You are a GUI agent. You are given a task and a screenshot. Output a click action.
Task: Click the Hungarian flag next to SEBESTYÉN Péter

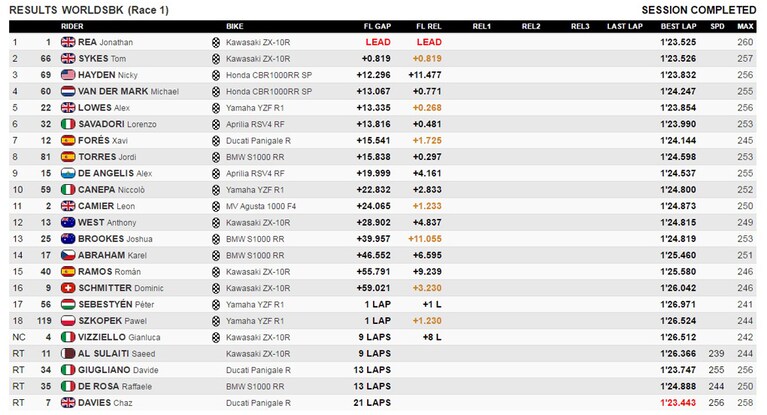[68, 304]
